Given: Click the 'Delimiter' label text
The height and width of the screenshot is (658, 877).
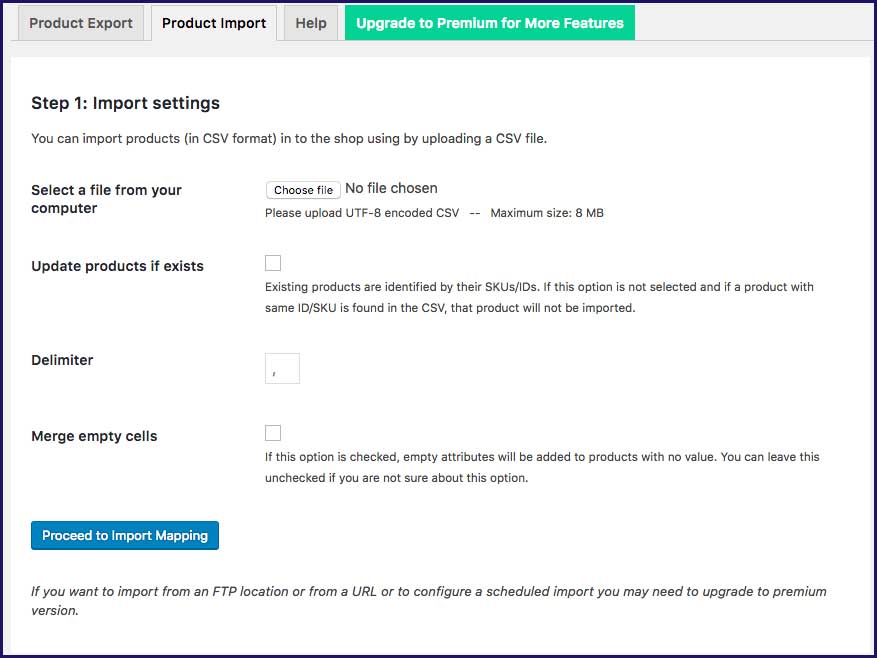Looking at the screenshot, I should coord(62,360).
